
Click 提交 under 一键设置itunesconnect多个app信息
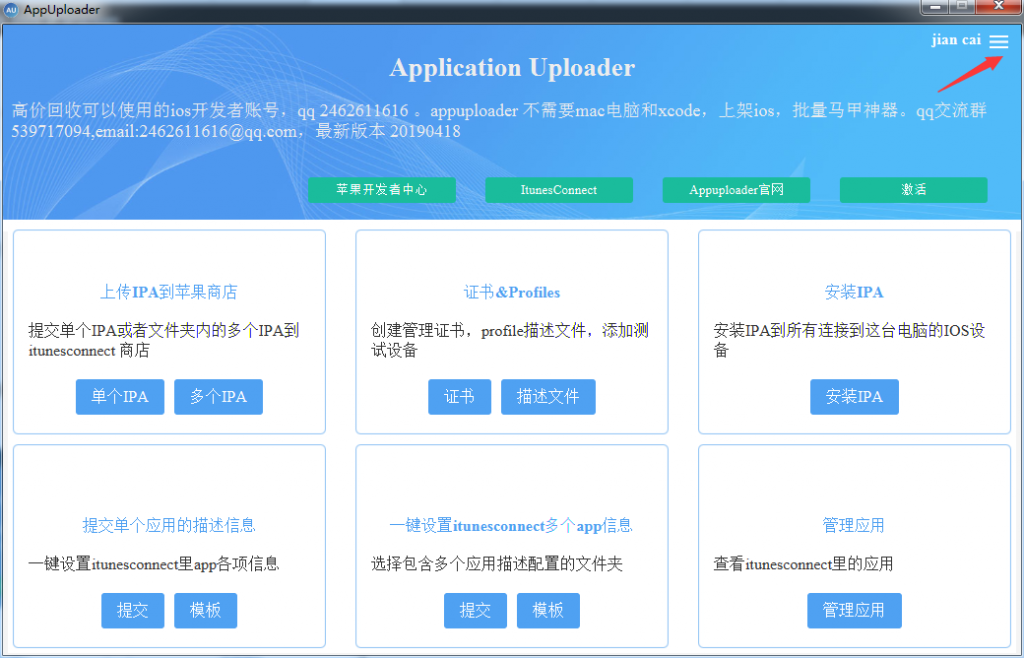pos(475,610)
